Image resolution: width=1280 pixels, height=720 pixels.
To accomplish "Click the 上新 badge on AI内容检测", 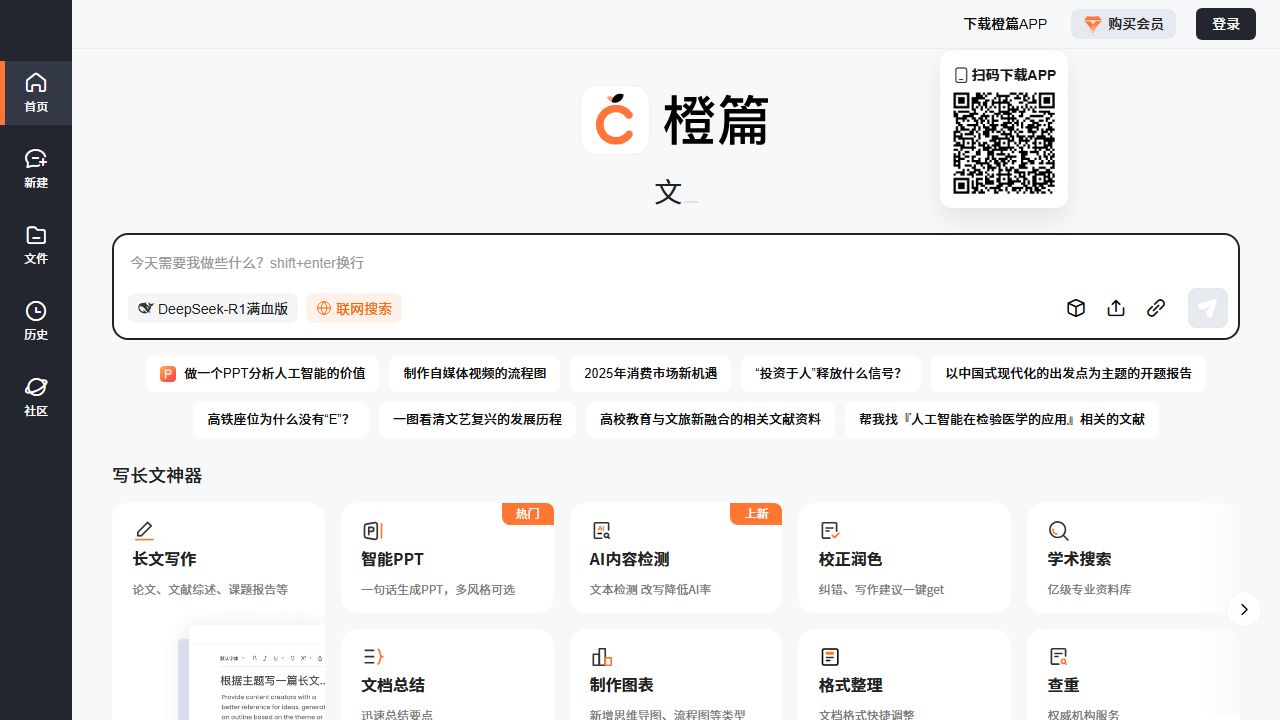I will click(756, 514).
